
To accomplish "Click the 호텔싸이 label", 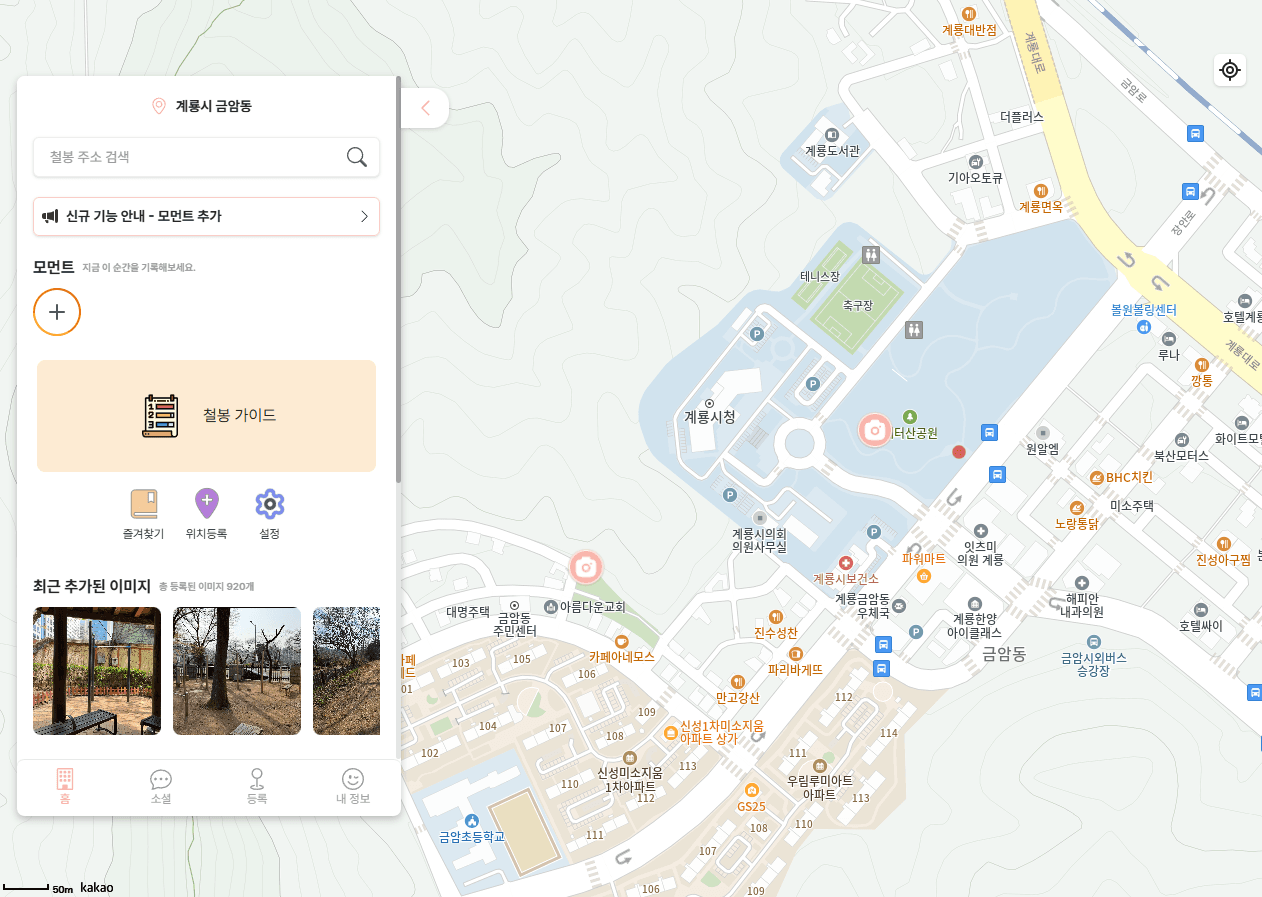I will coord(1200,626).
